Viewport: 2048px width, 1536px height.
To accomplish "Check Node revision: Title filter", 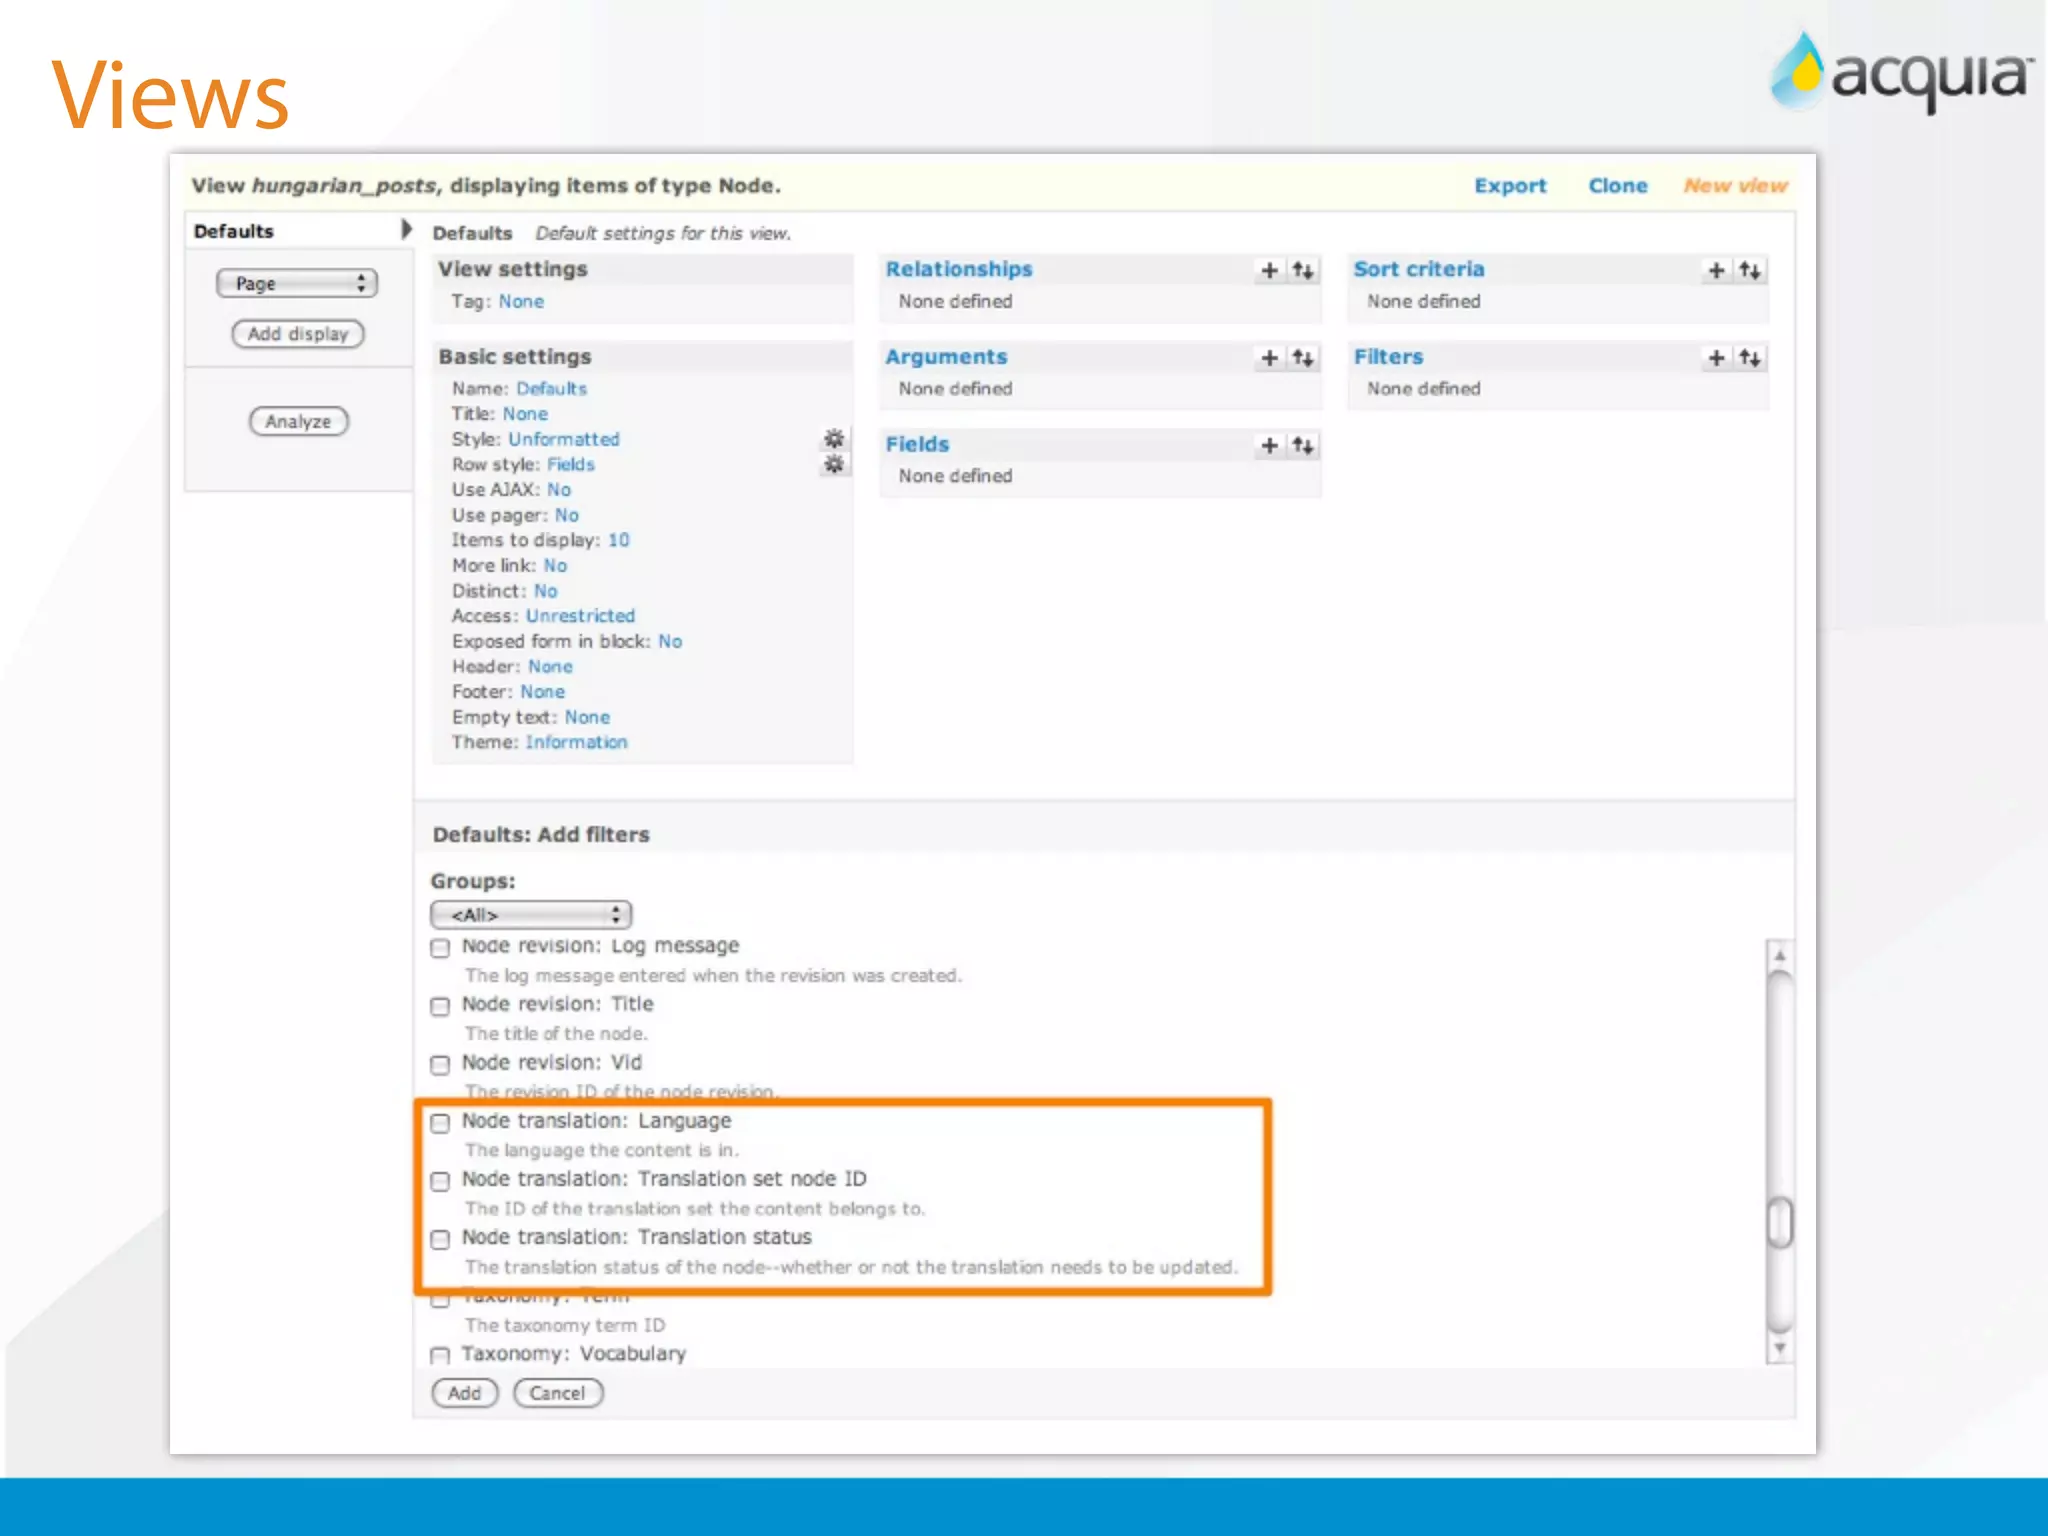I will 440,1006.
